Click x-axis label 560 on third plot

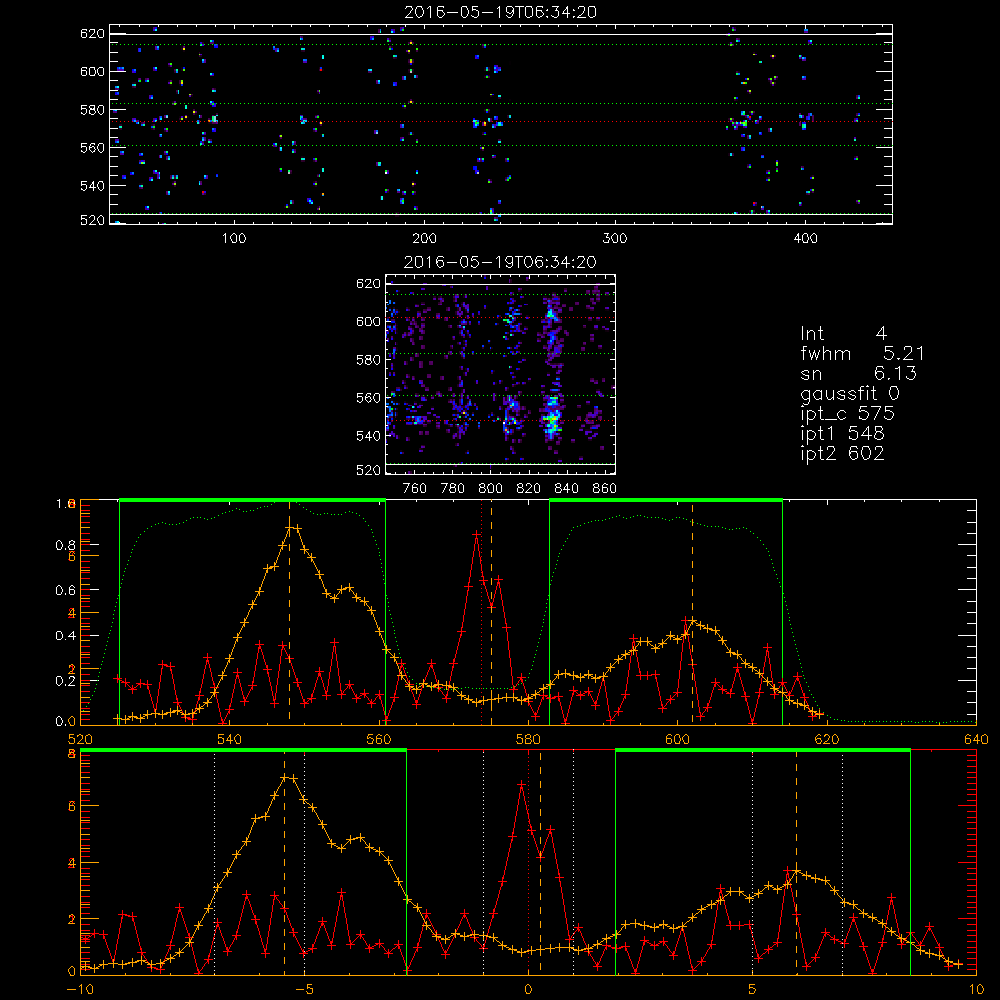379,740
